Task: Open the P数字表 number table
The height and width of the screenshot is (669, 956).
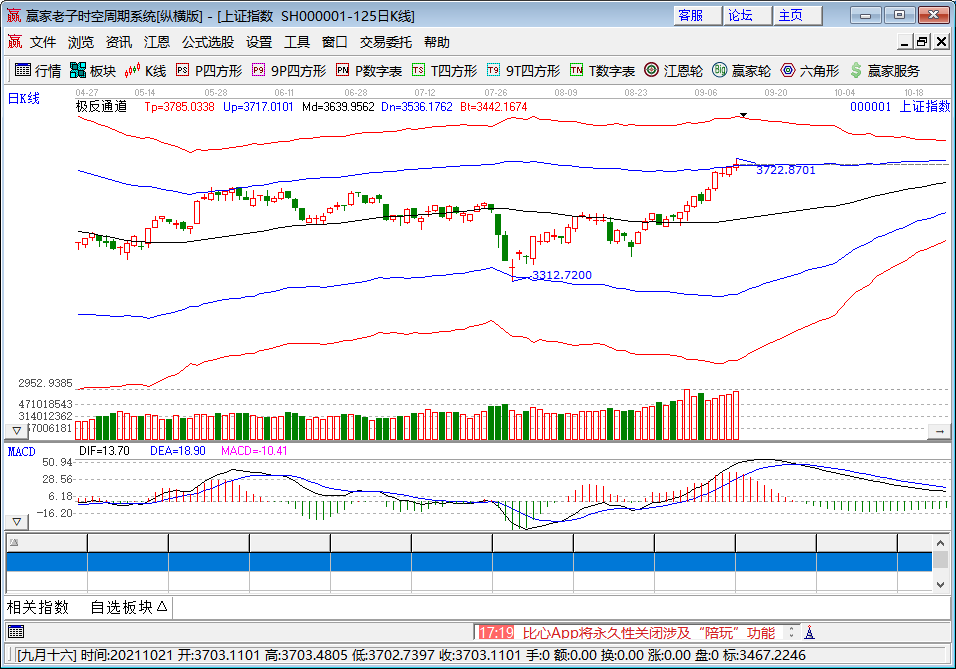Action: click(x=369, y=71)
